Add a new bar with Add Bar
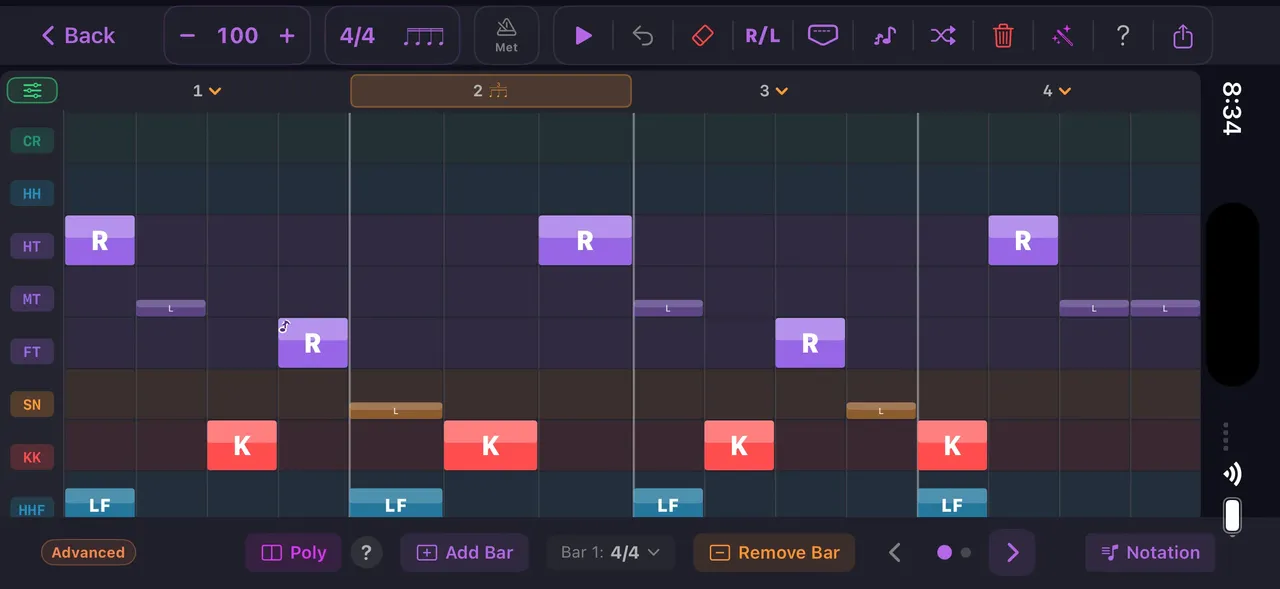The height and width of the screenshot is (589, 1280). [465, 553]
